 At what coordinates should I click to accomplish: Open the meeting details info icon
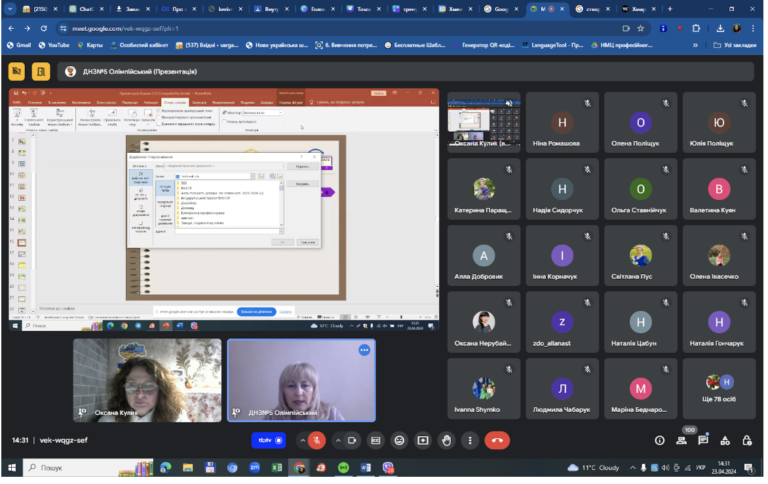point(660,441)
